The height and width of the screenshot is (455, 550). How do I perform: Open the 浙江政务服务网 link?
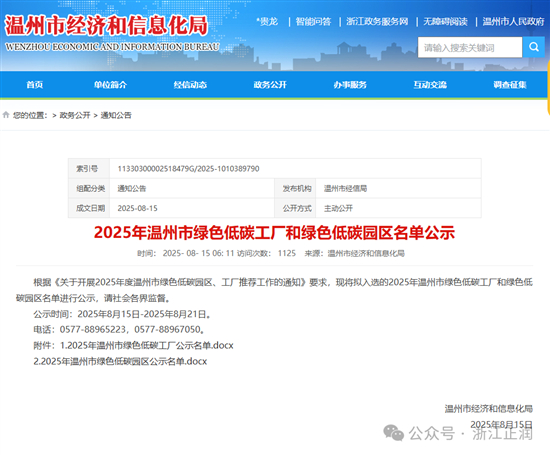[x=377, y=22]
